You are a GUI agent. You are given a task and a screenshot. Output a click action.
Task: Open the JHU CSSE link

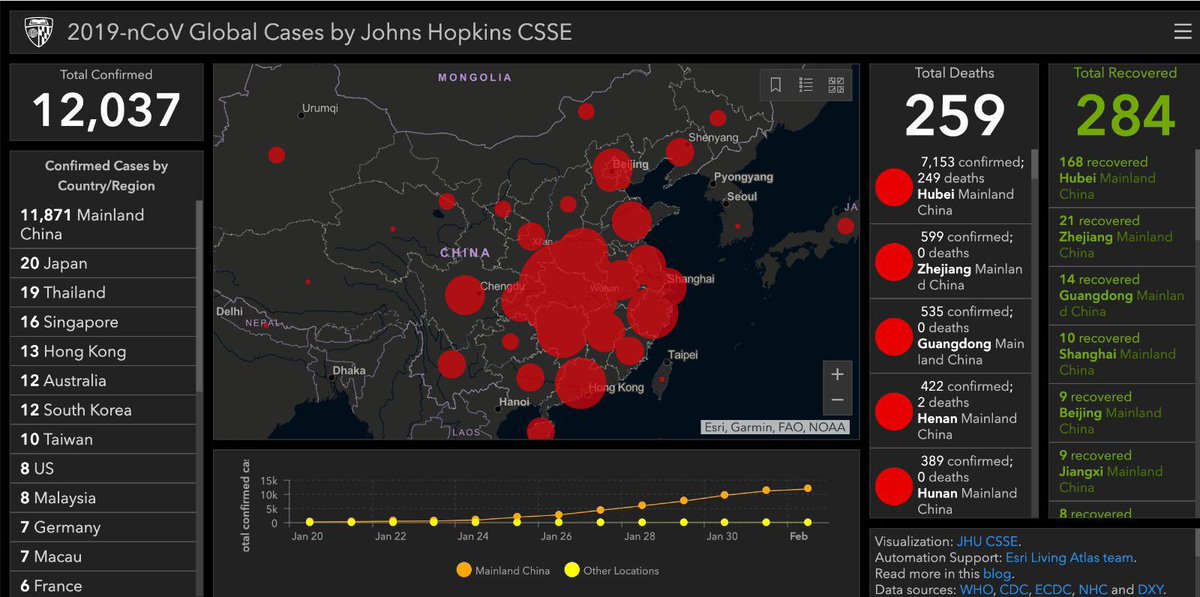(x=987, y=541)
